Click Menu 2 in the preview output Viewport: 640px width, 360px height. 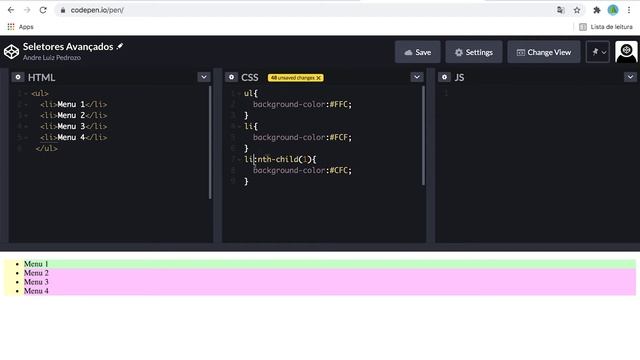(x=36, y=273)
